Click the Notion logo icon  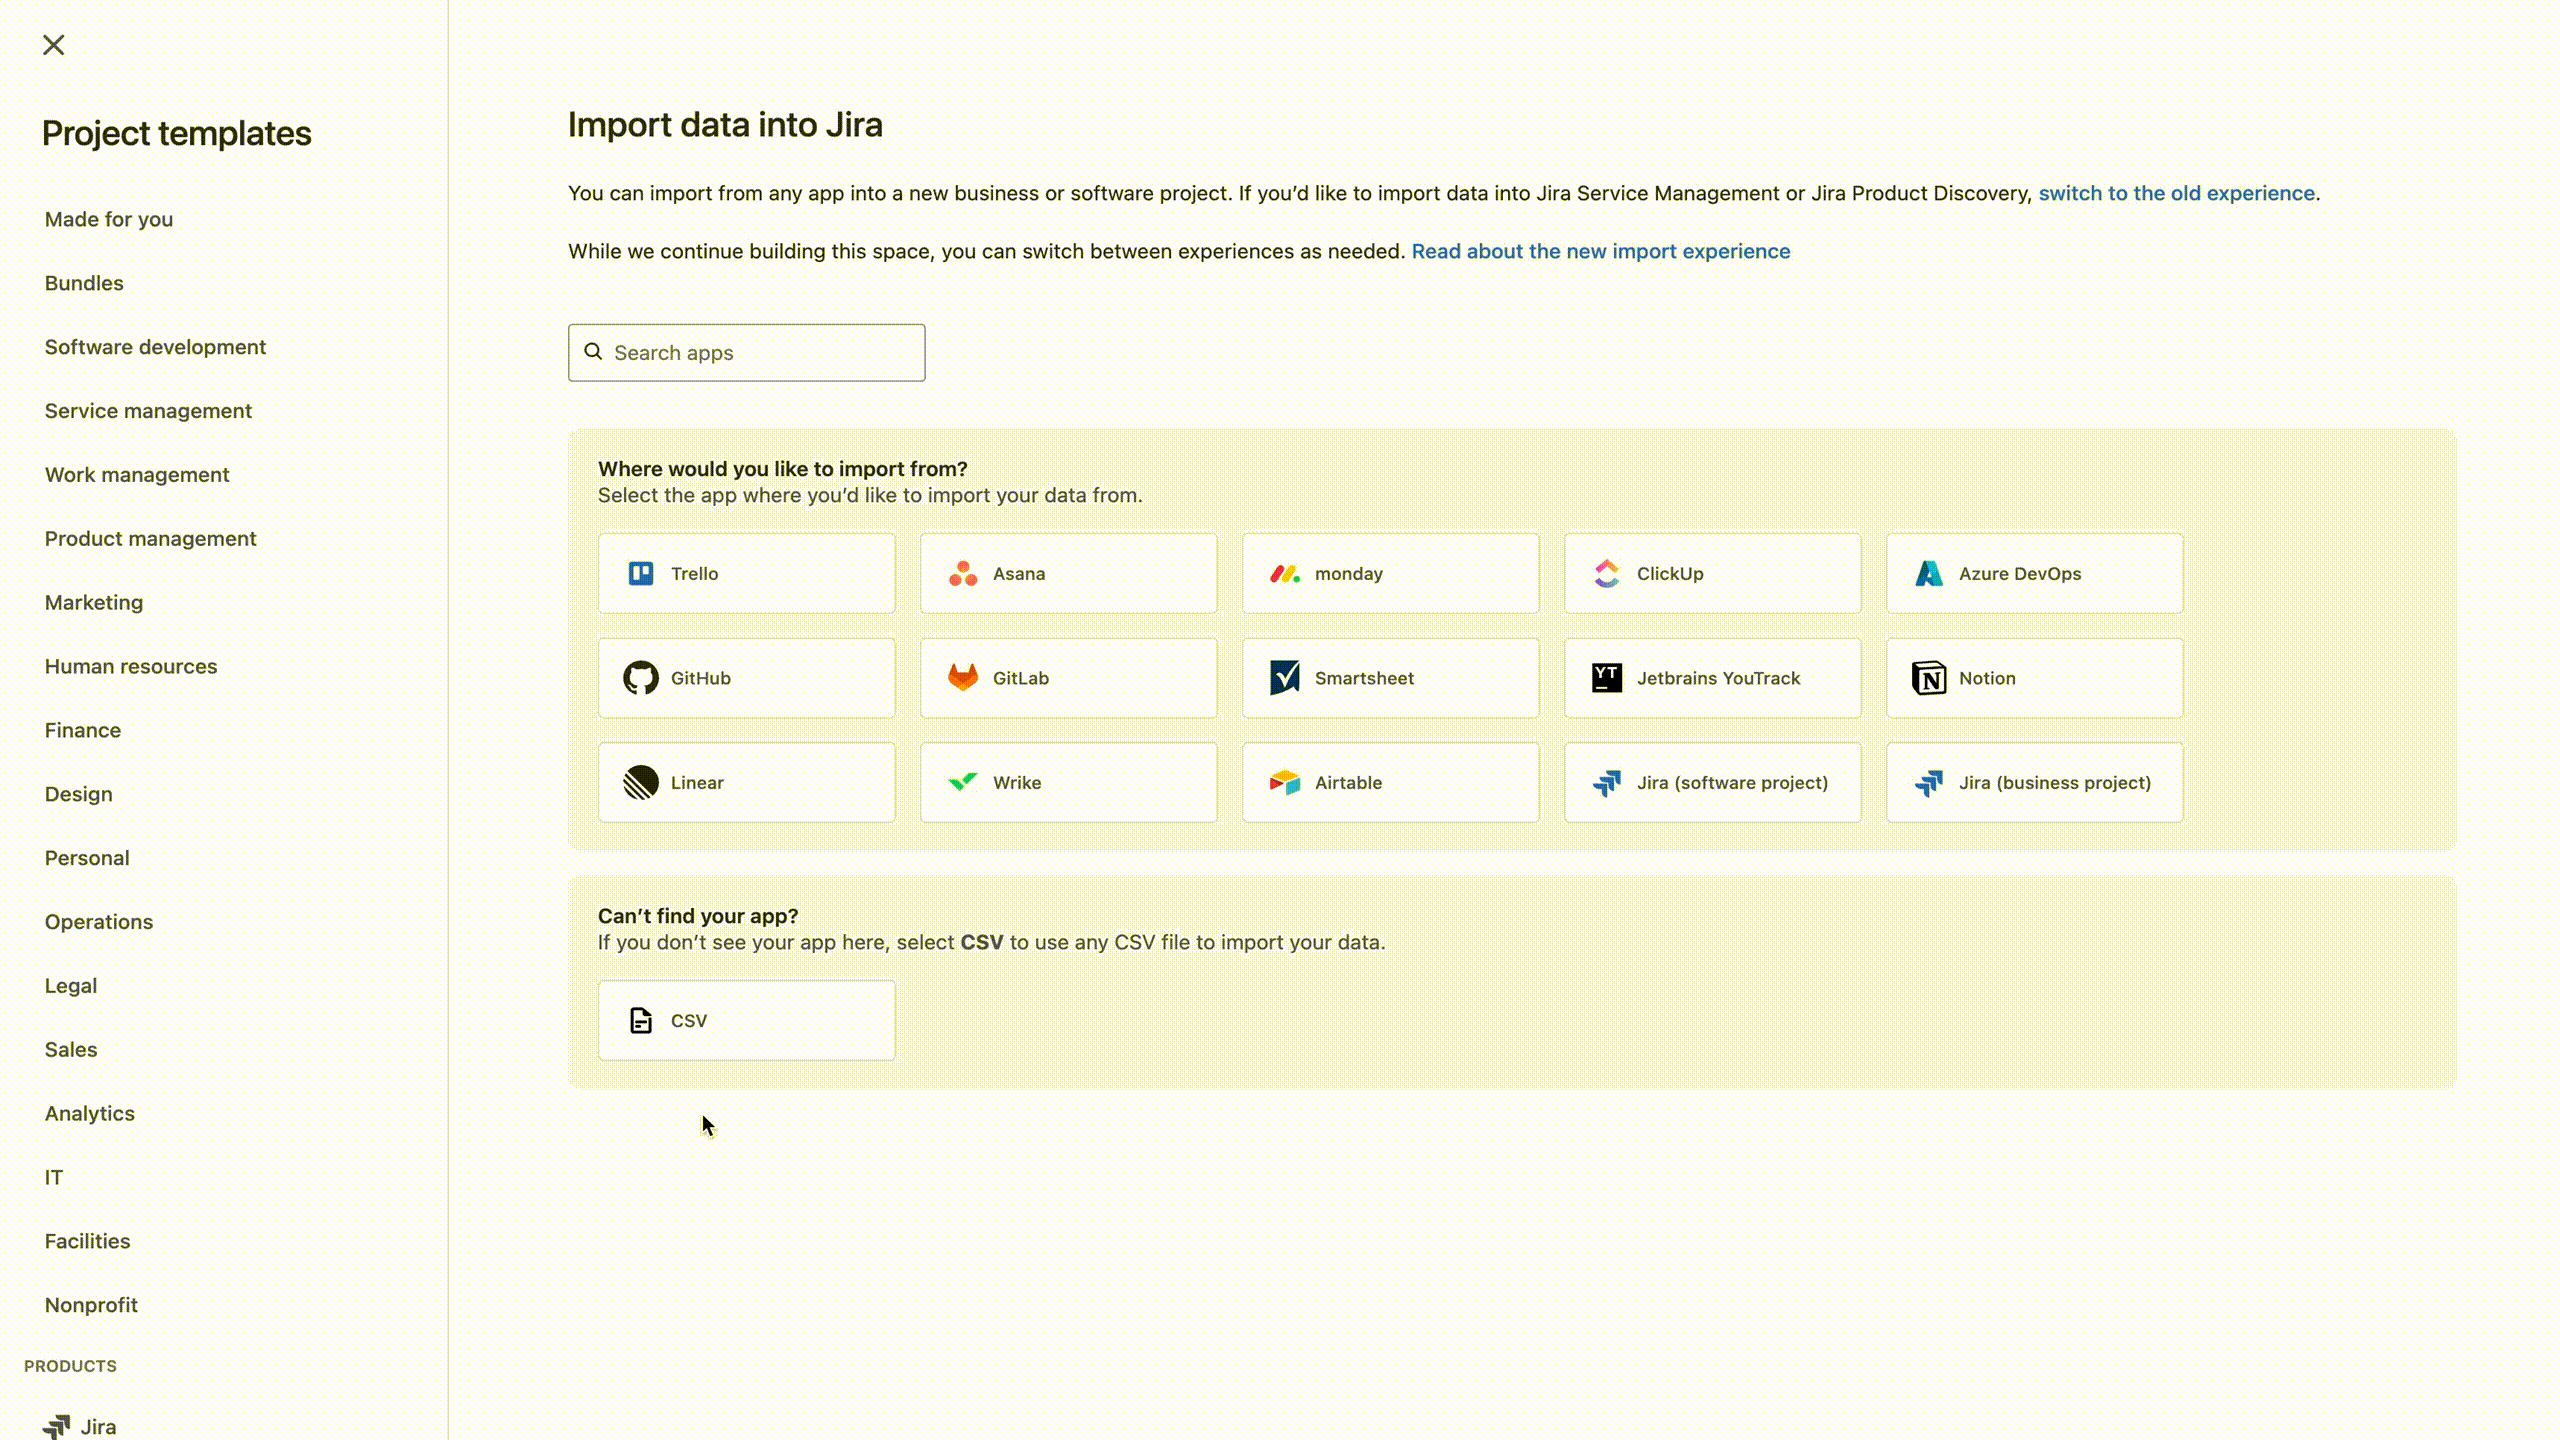click(1929, 678)
